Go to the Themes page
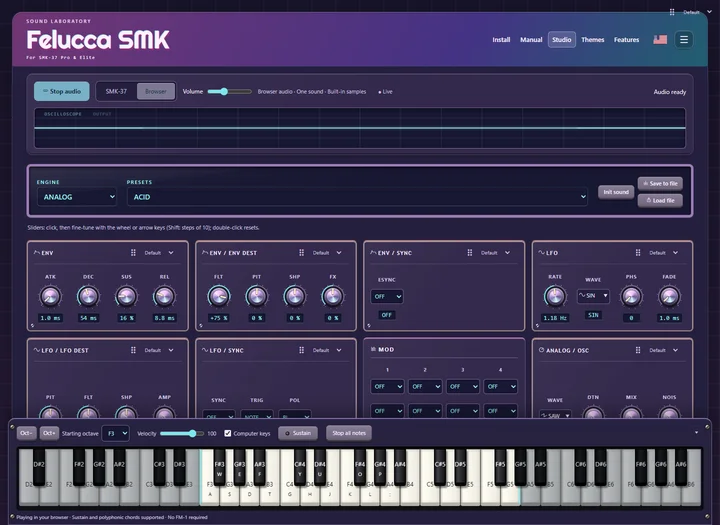This screenshot has height=525, width=720. pyautogui.click(x=592, y=40)
